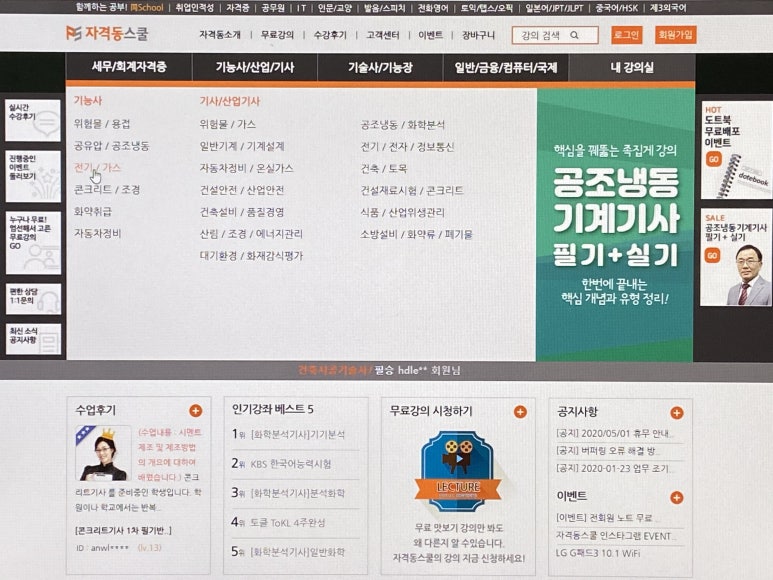Select 소방설비 / 화약류 / 폐기물
The height and width of the screenshot is (580, 773).
click(417, 235)
